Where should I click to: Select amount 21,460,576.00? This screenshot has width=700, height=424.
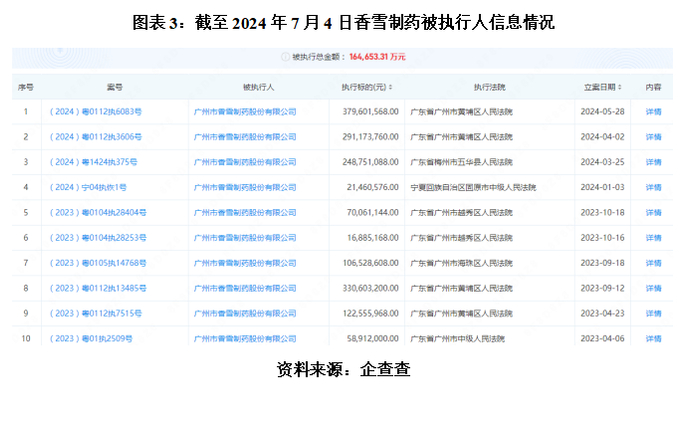(373, 187)
